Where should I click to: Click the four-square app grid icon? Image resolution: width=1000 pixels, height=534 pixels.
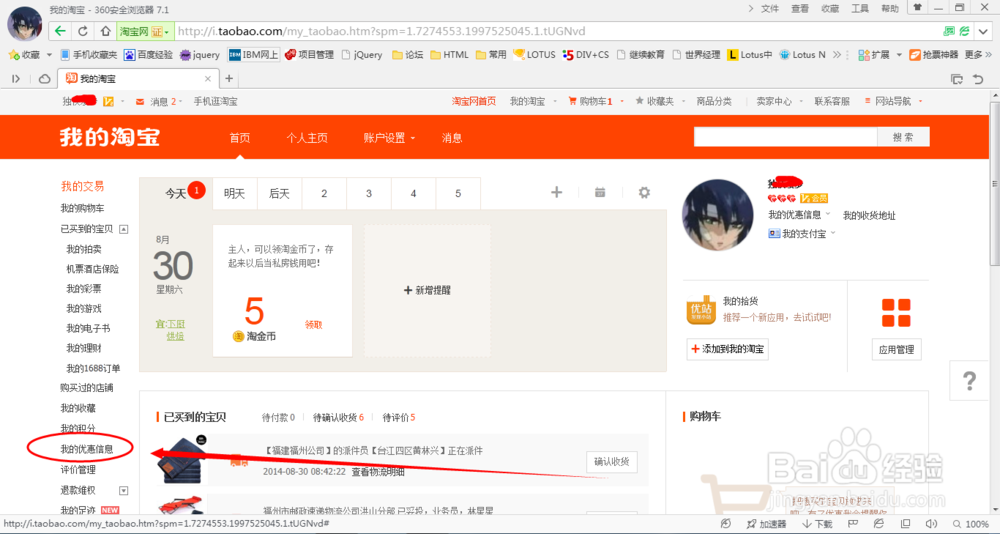click(896, 313)
